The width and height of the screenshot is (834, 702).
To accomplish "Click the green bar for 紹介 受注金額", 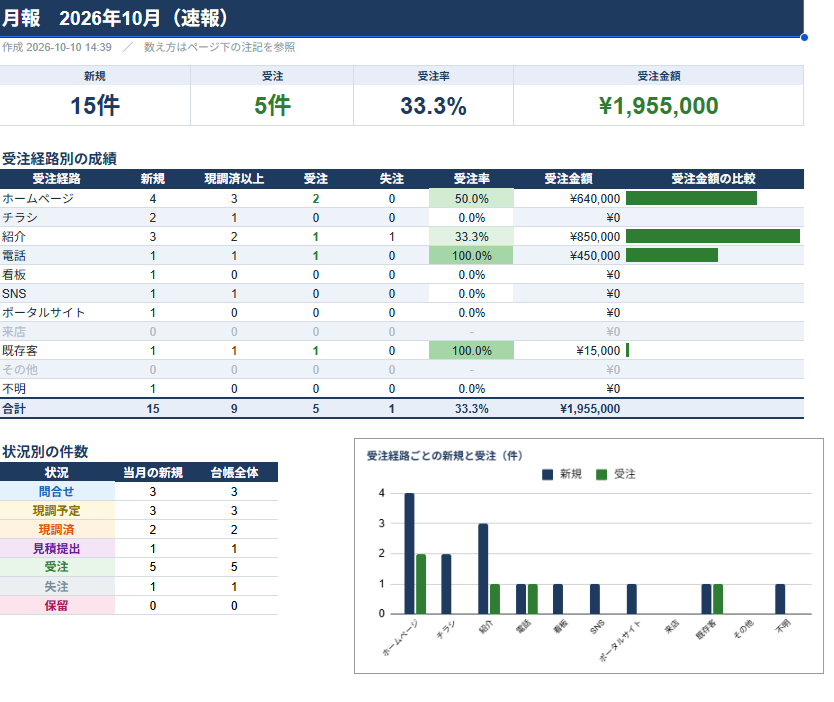I will [x=713, y=236].
